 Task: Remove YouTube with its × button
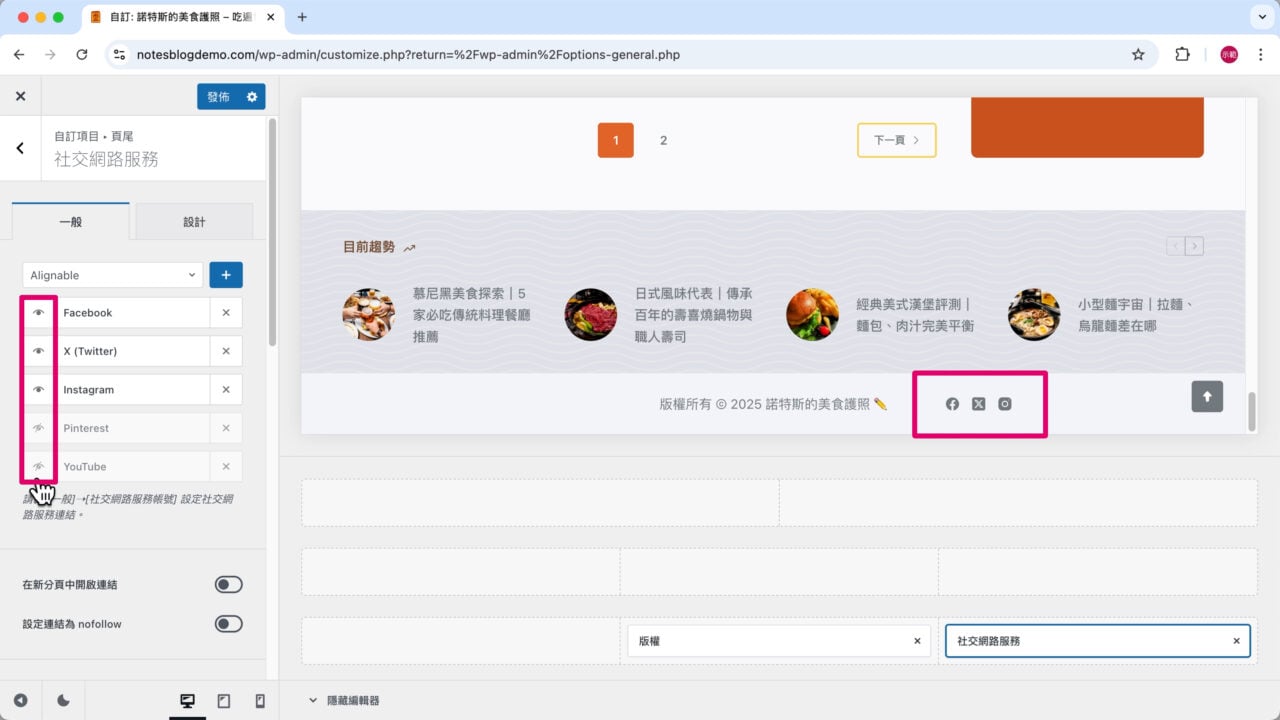[226, 466]
